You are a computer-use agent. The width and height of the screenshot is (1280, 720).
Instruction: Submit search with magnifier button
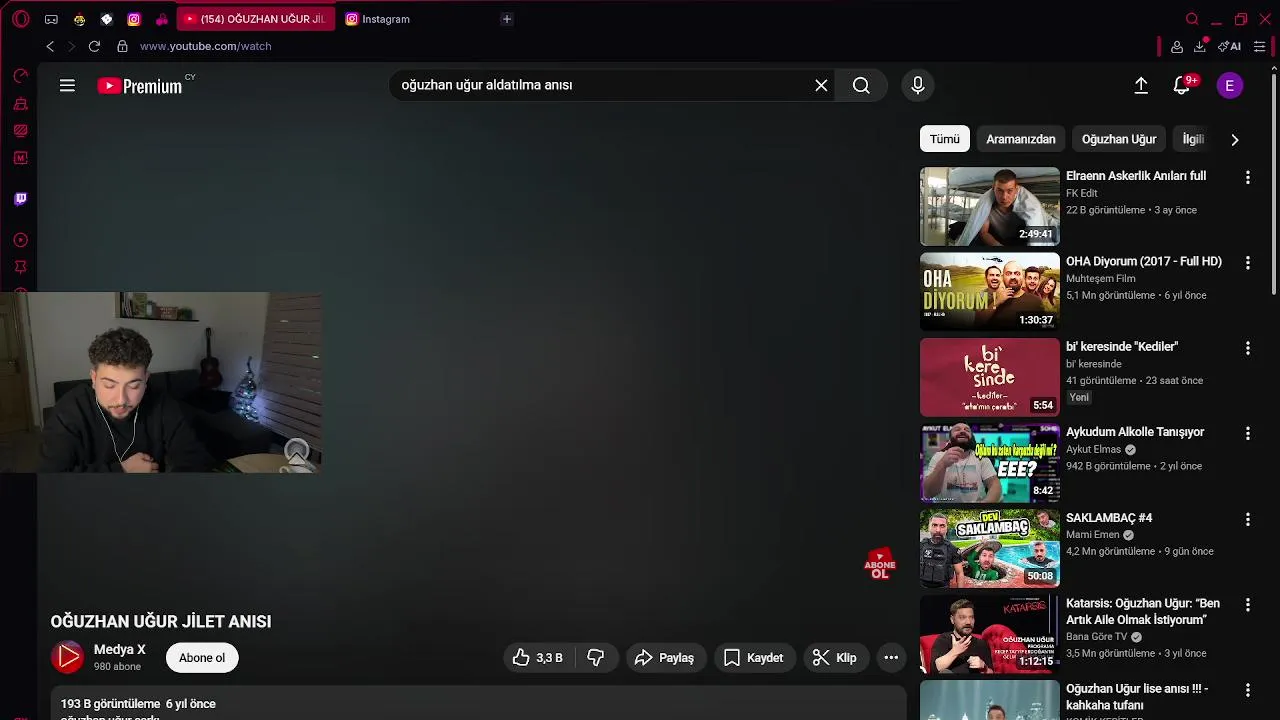click(x=861, y=86)
